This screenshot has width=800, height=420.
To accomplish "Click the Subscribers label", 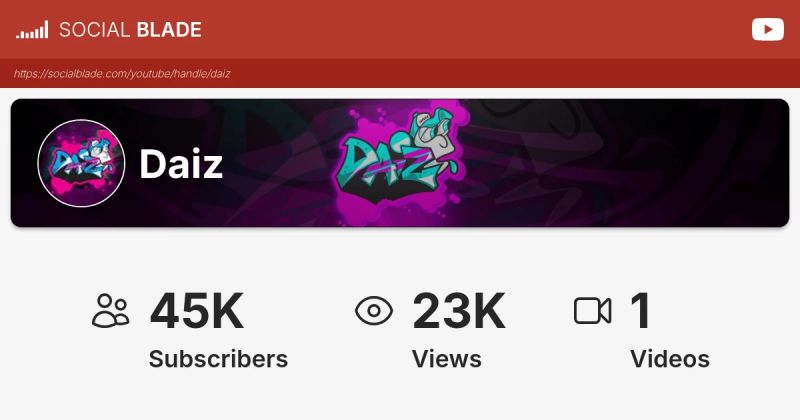I will coord(218,359).
